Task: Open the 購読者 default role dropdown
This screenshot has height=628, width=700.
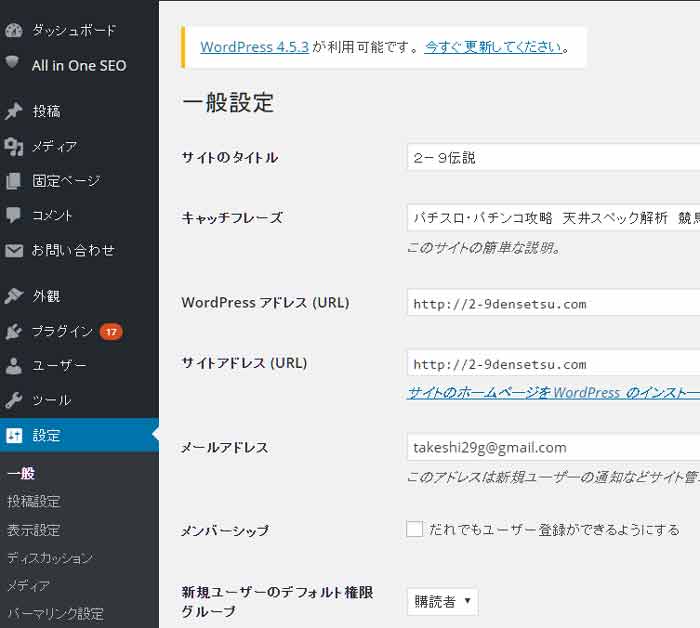Action: 442,602
